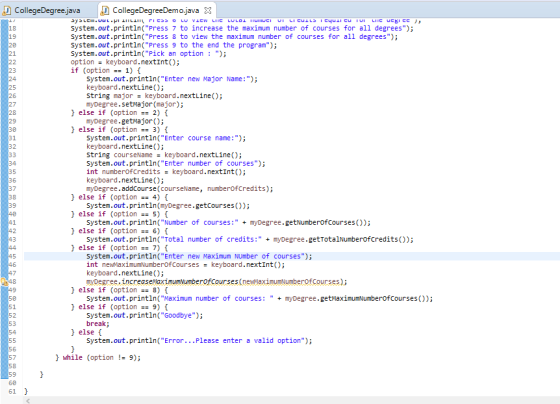
Task: Click the text "Press 9 to the end the program"
Action: point(207,45)
